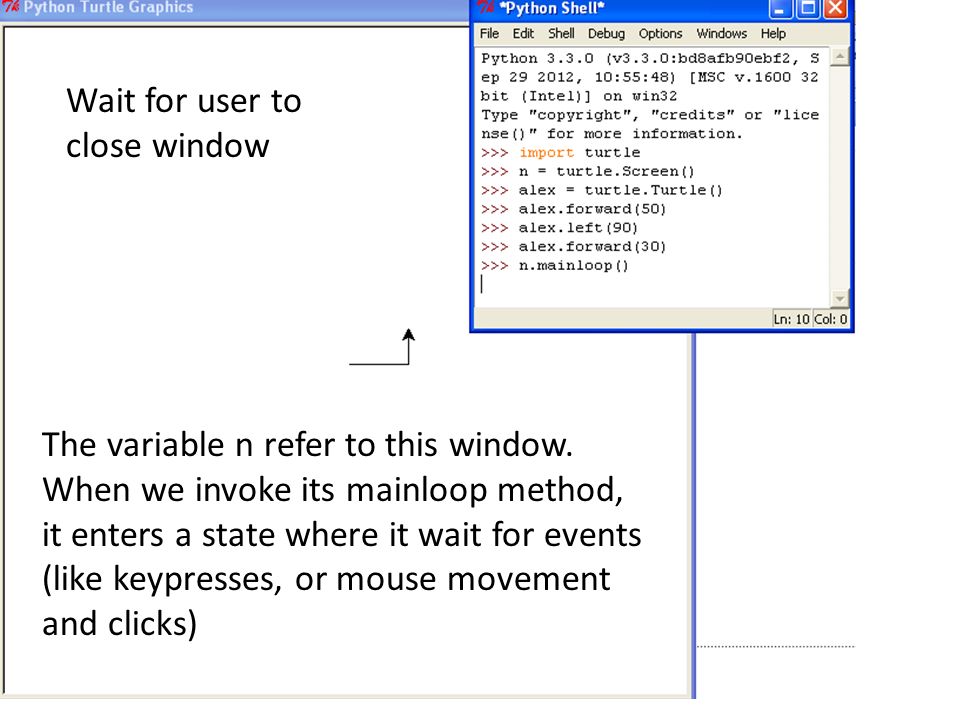
Task: Click the Python Turtle Graphics title bar icon
Action: pos(10,7)
